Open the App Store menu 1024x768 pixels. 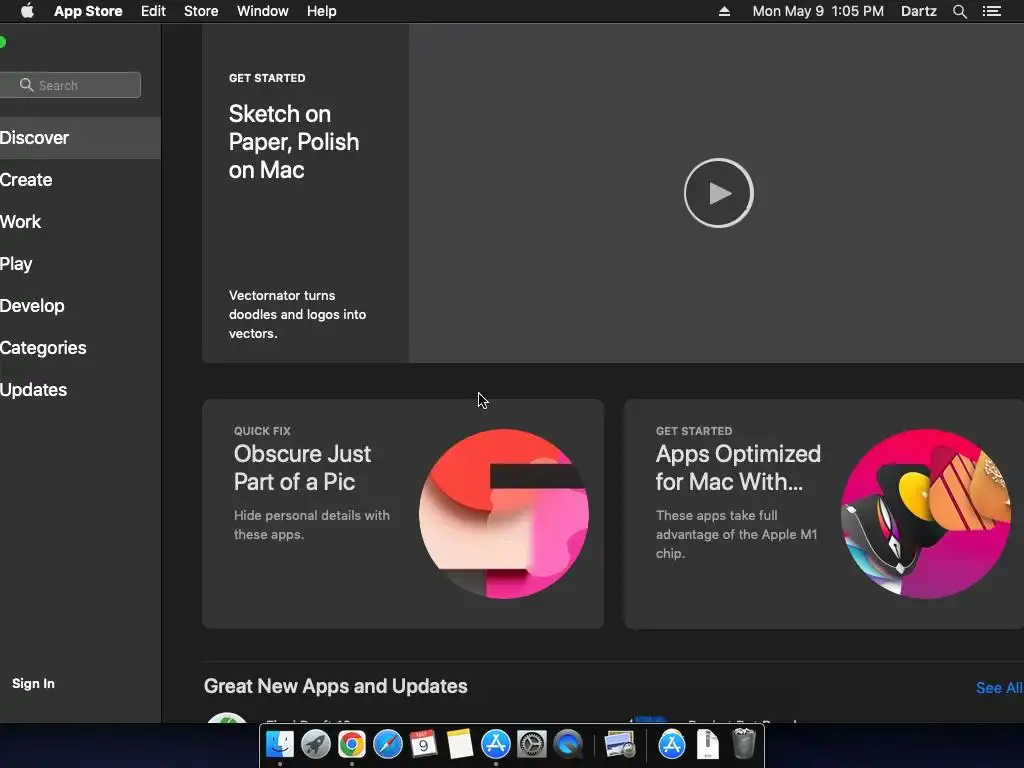click(x=88, y=11)
